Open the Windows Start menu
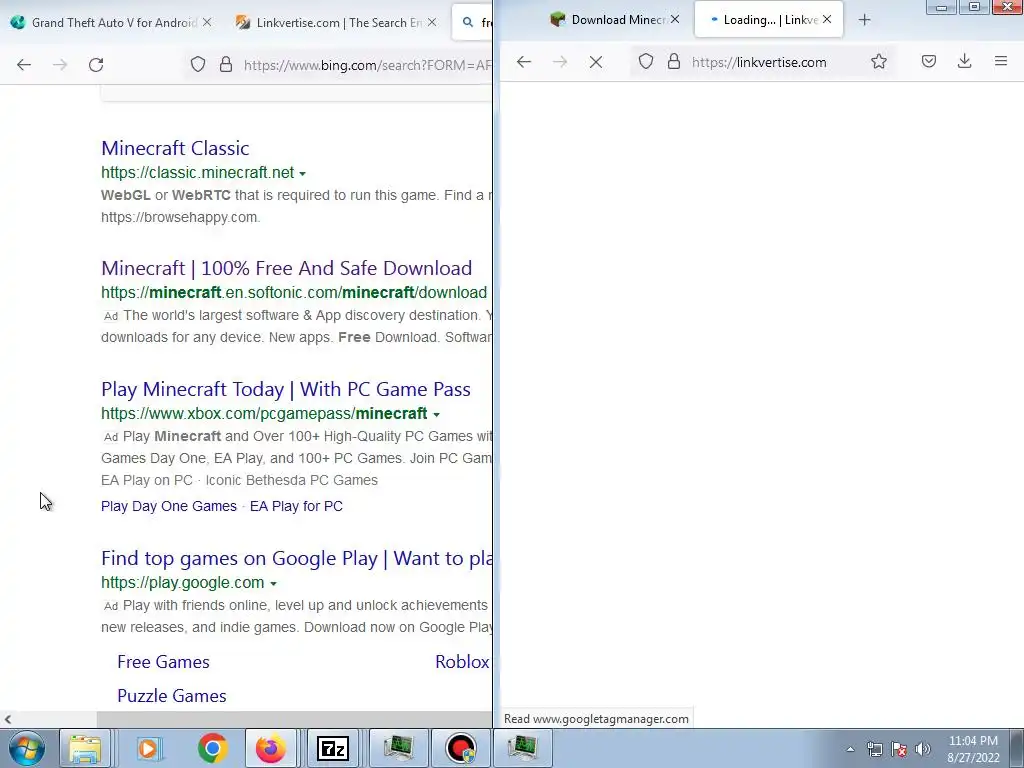Image resolution: width=1024 pixels, height=768 pixels. 26,748
